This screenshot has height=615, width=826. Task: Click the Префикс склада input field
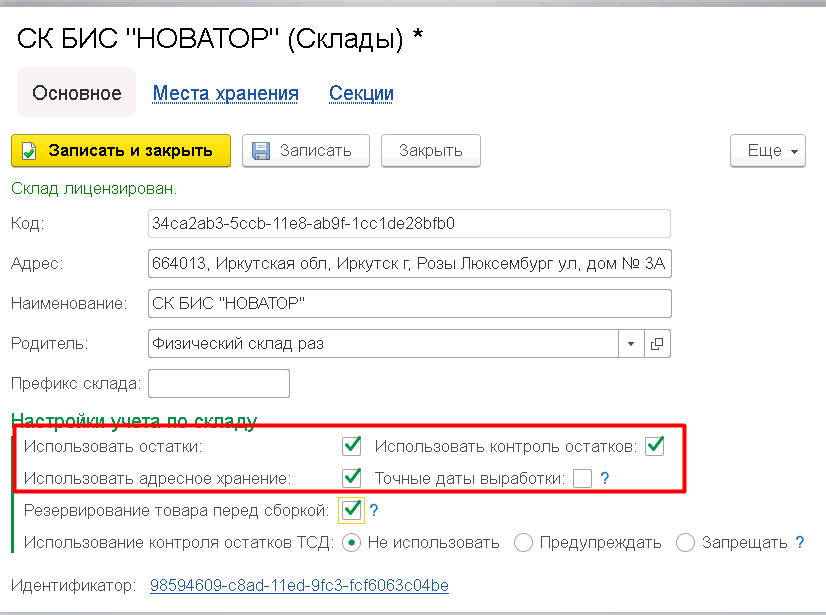coord(219,384)
